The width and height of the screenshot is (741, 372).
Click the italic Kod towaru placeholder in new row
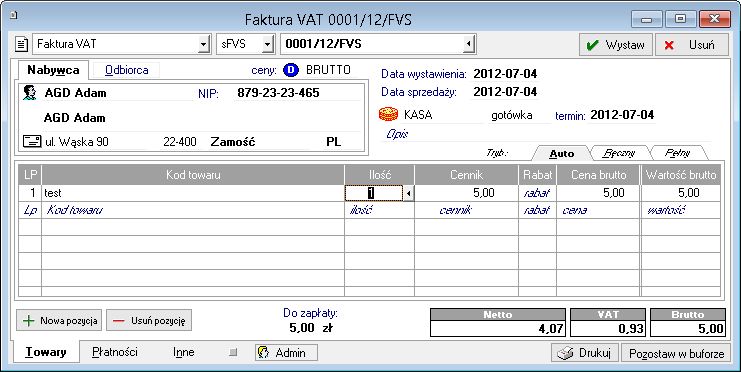click(75, 210)
